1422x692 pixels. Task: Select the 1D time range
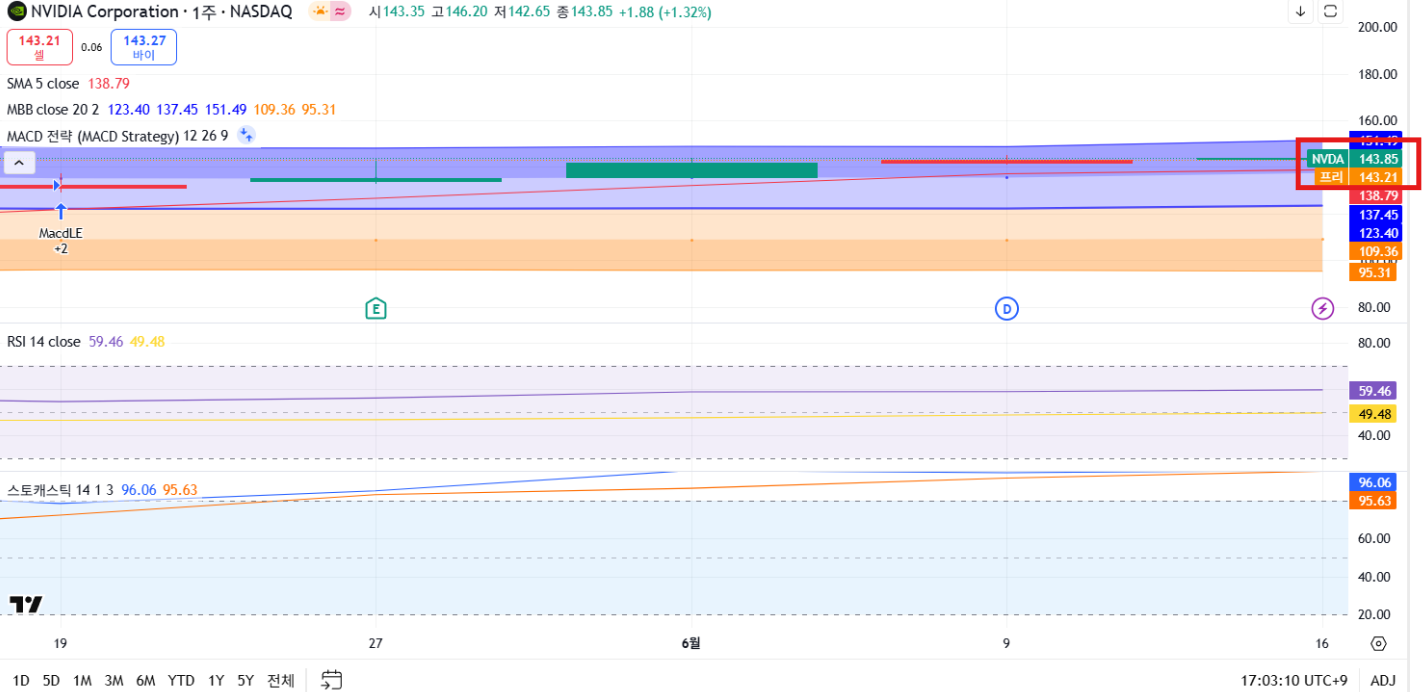point(21,680)
